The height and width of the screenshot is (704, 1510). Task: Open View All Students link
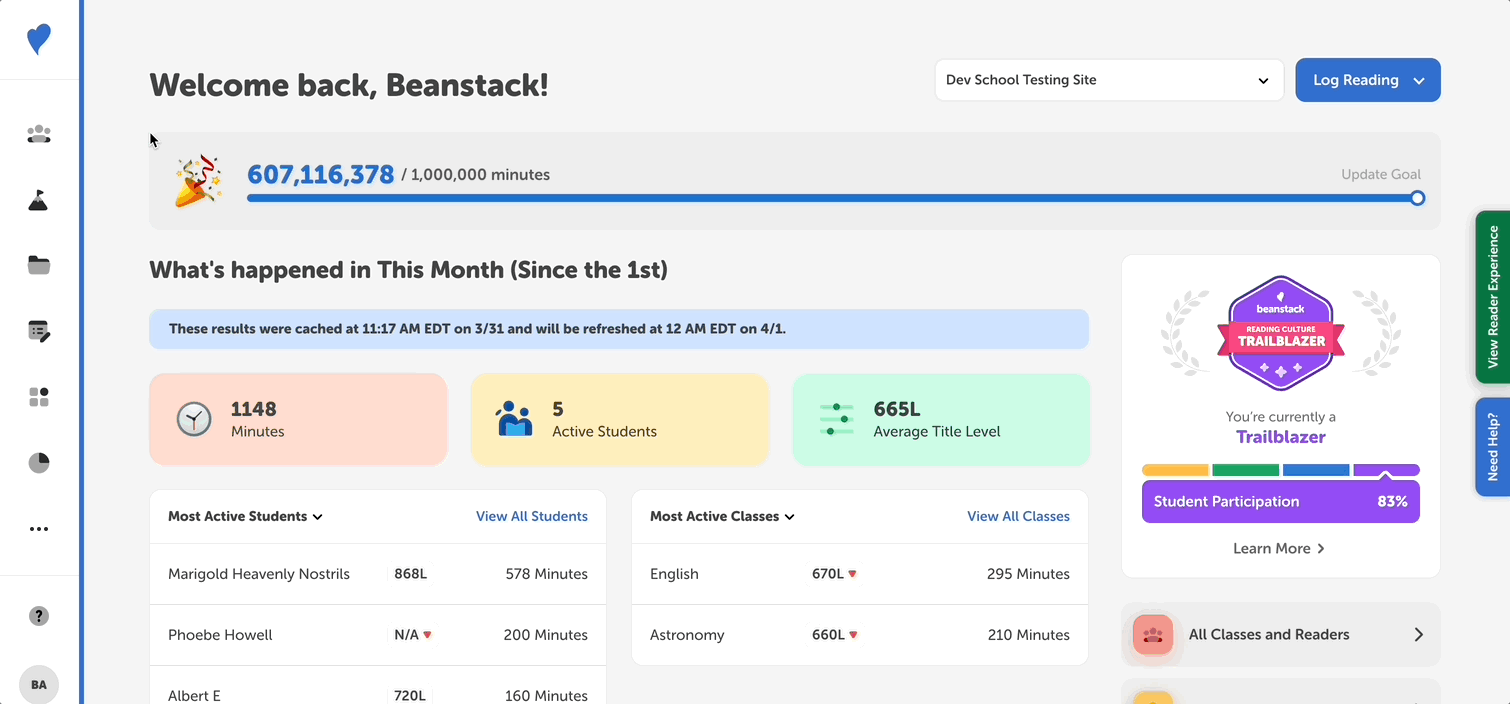click(532, 516)
